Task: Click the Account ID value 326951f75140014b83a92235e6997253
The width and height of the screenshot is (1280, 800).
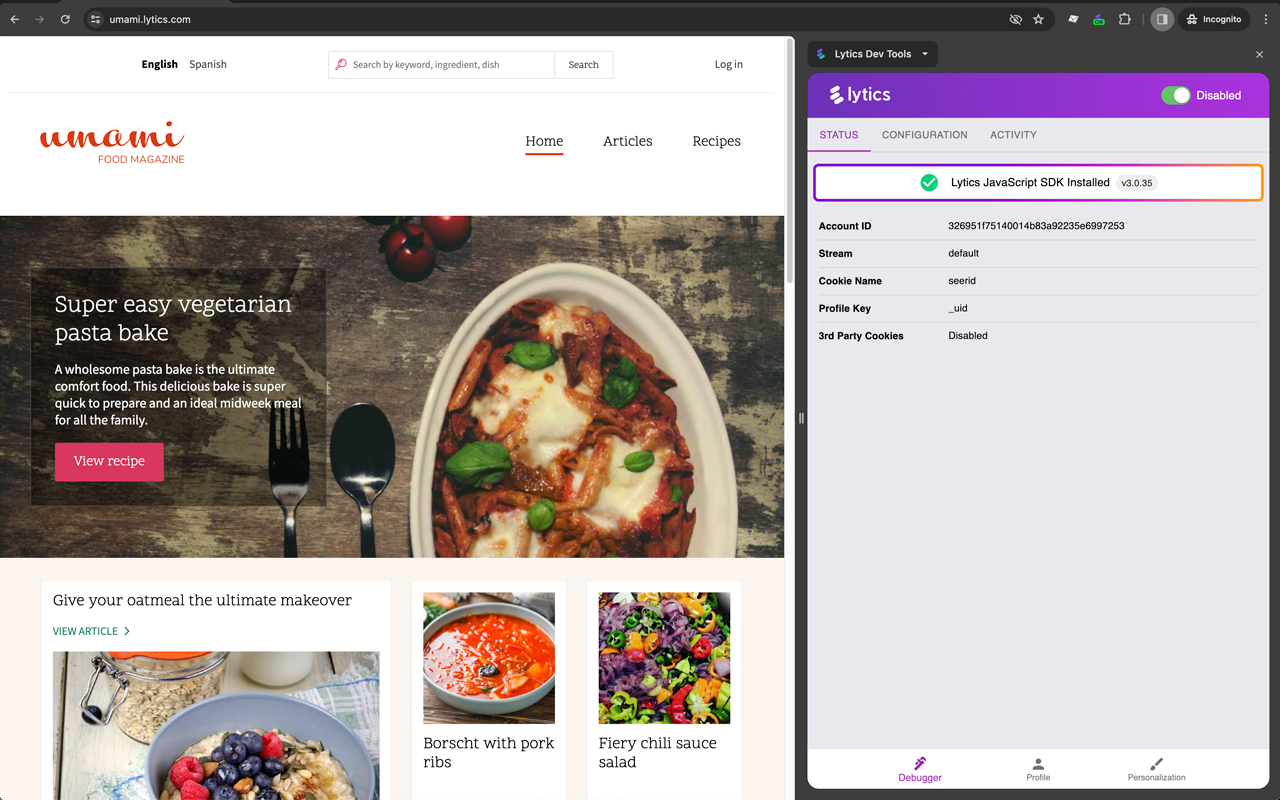Action: [1036, 226]
